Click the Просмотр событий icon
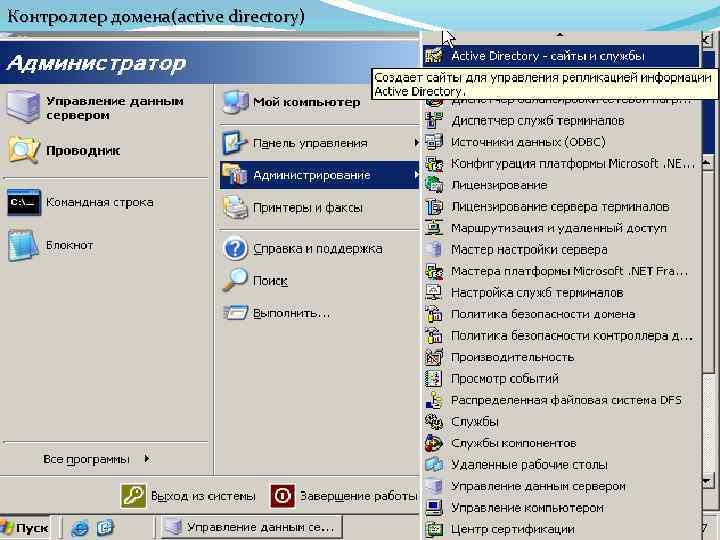This screenshot has height=540, width=720. click(434, 379)
